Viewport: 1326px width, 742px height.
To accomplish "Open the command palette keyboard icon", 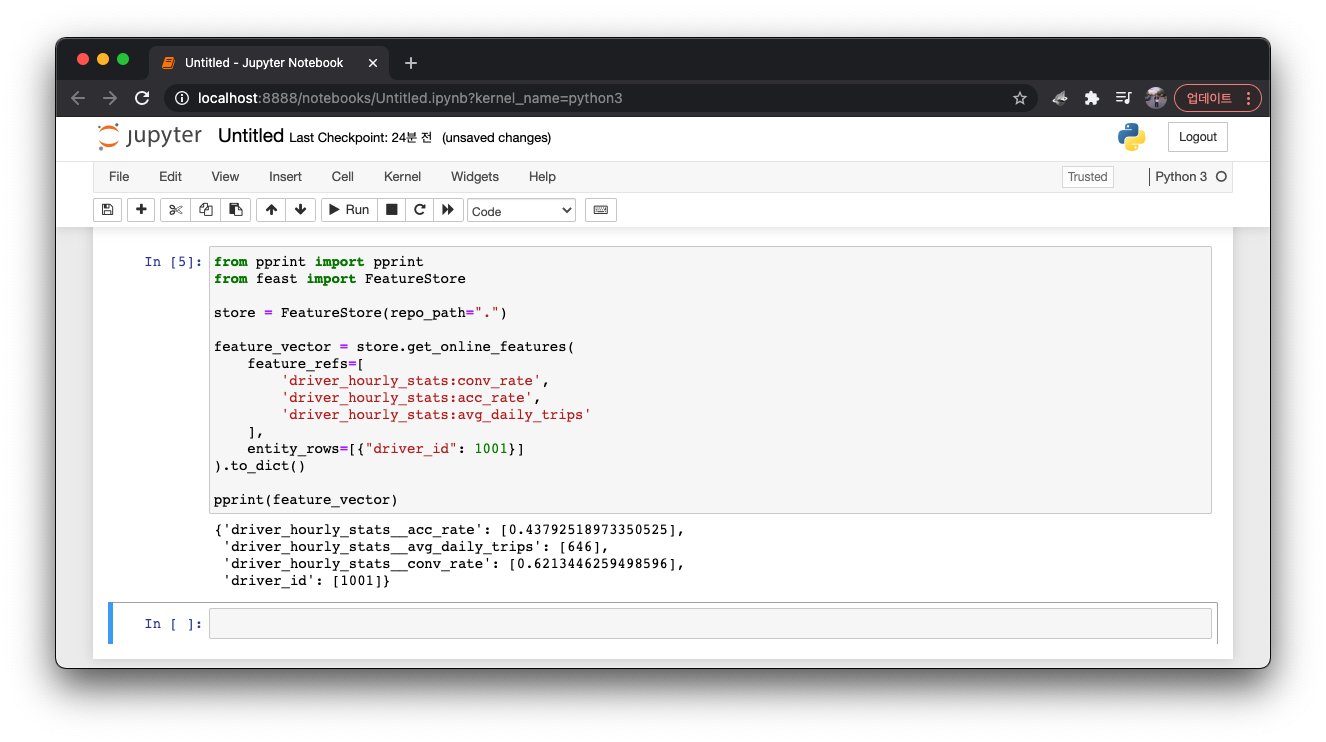I will [601, 210].
